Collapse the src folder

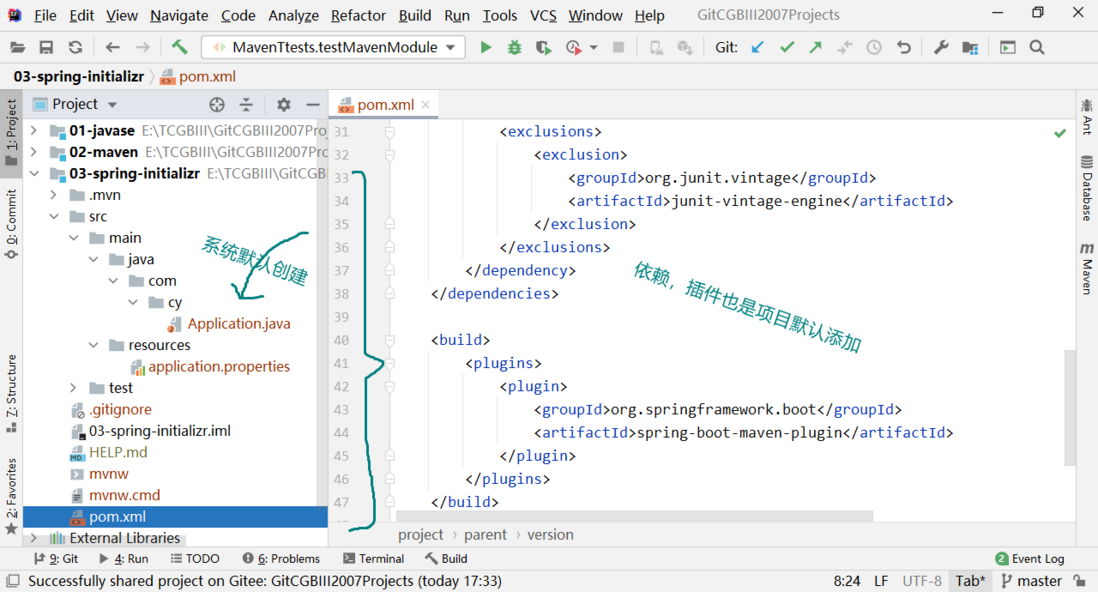pyautogui.click(x=53, y=216)
